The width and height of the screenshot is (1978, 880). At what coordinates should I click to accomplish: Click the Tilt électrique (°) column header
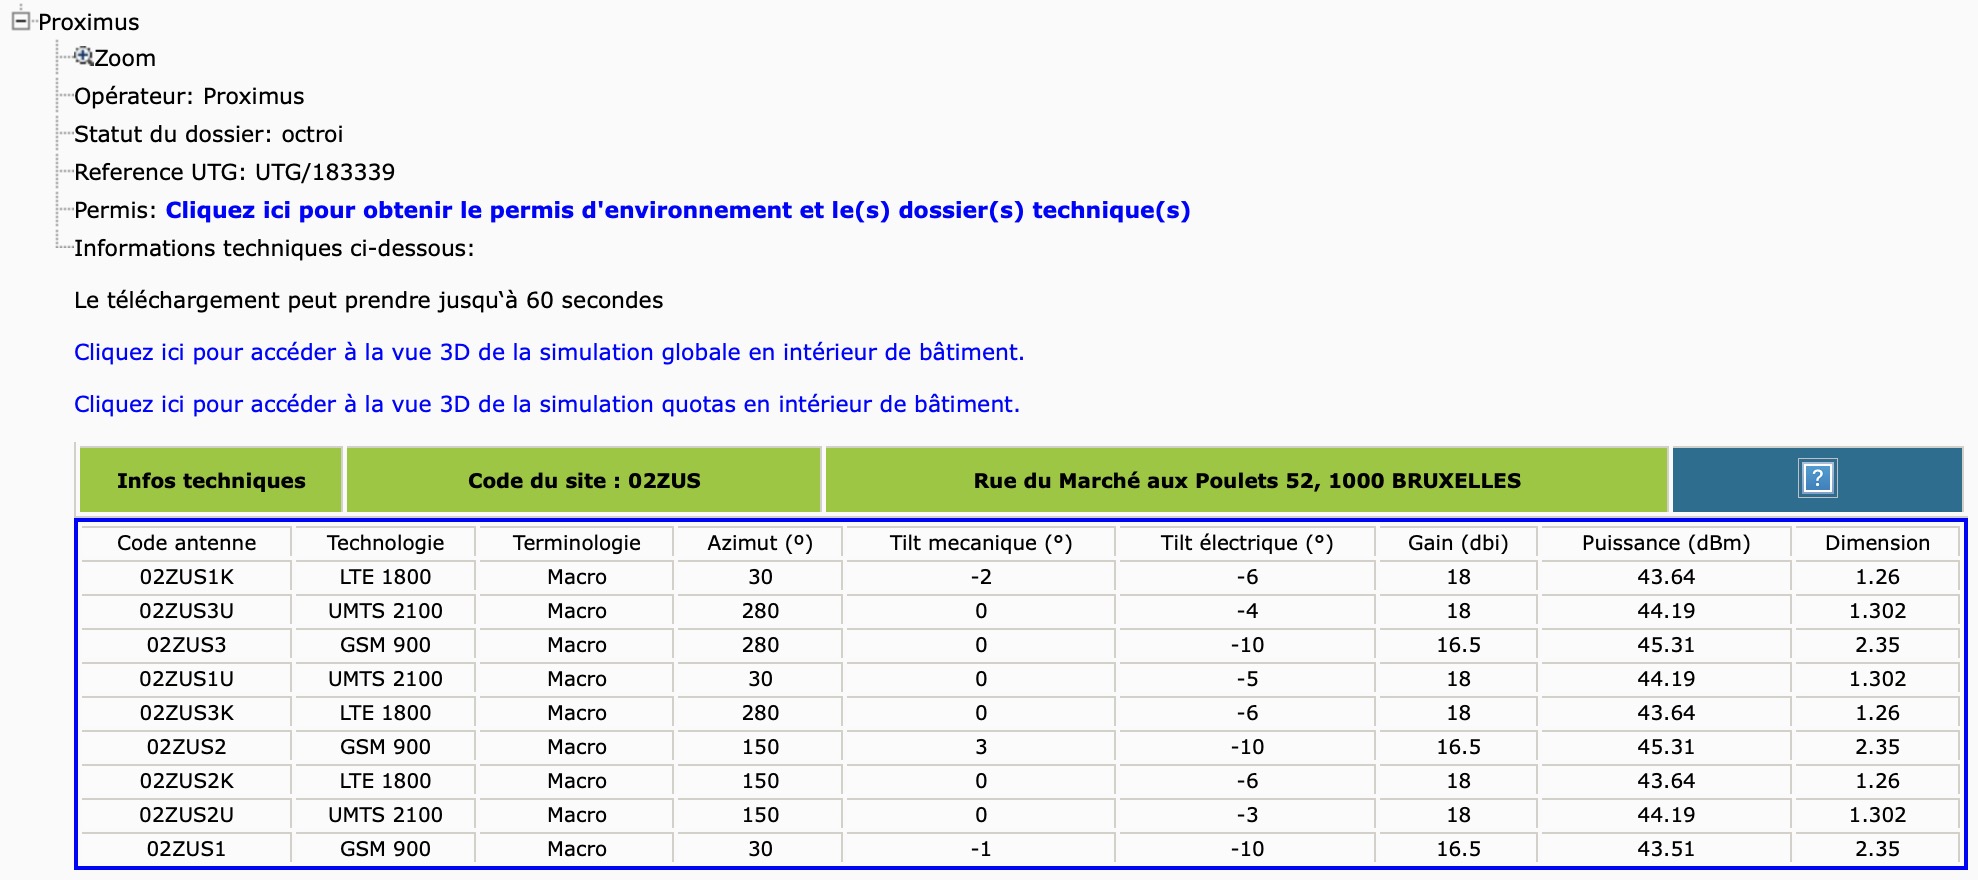pos(1247,543)
